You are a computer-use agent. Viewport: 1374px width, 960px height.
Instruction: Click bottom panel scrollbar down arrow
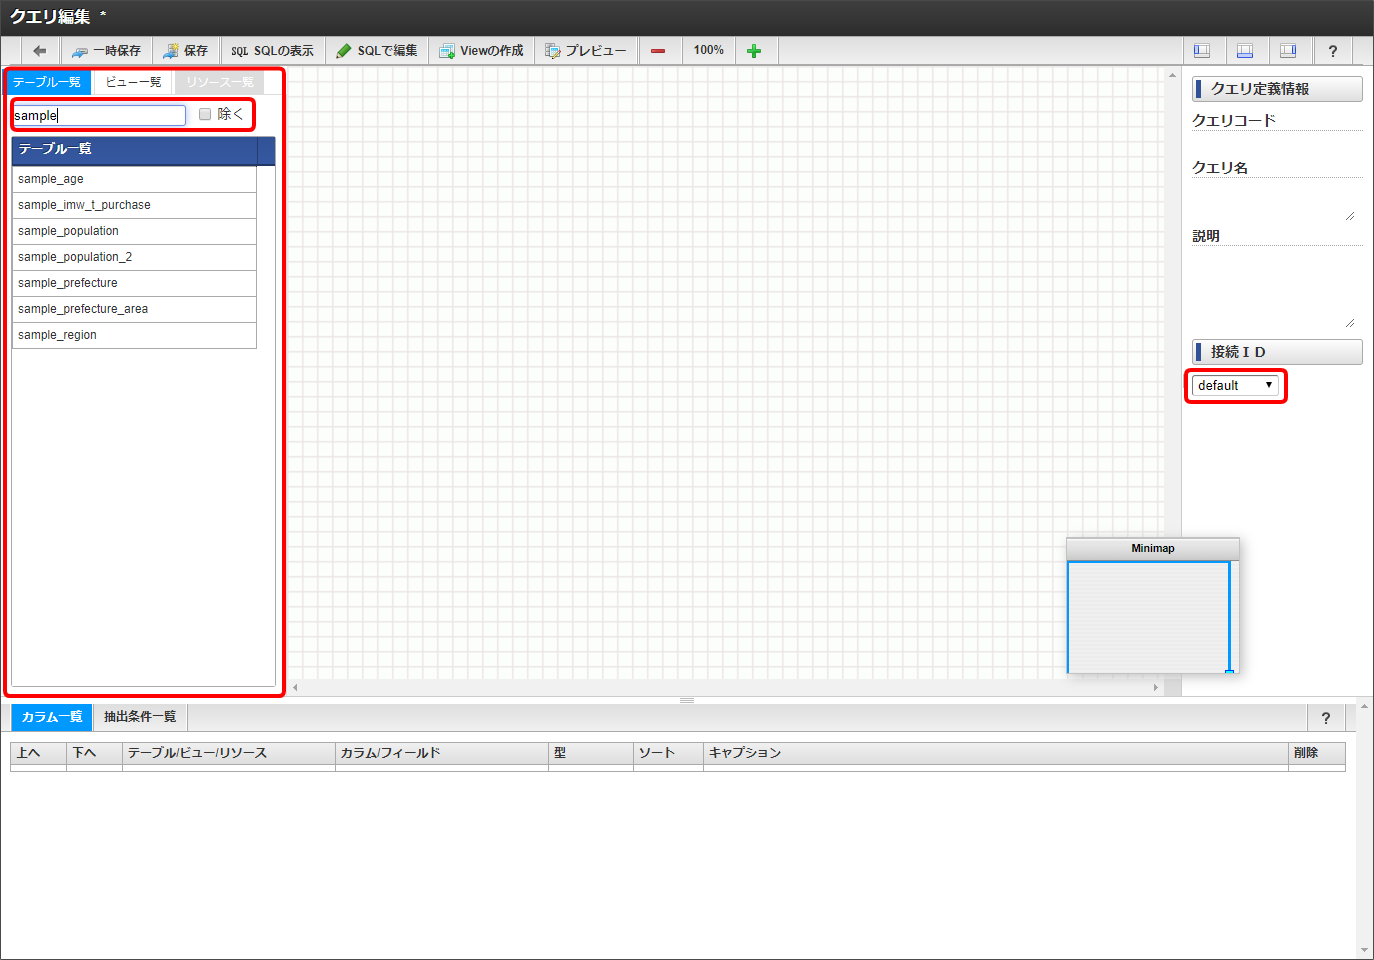click(1365, 950)
